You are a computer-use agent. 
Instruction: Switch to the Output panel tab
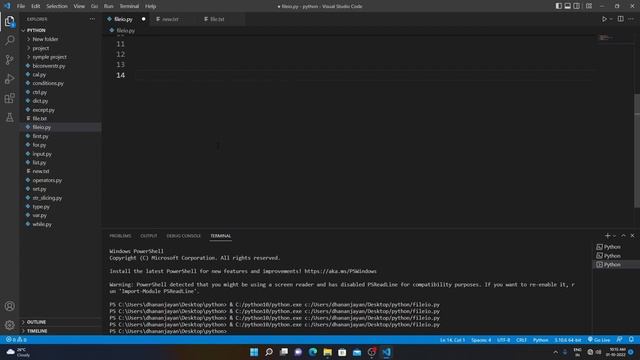click(x=149, y=236)
